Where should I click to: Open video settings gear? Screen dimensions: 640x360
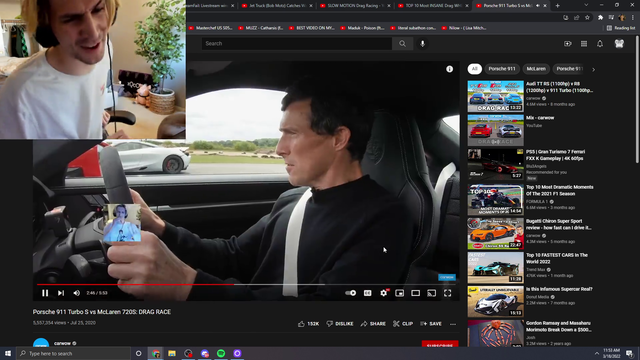(384, 293)
